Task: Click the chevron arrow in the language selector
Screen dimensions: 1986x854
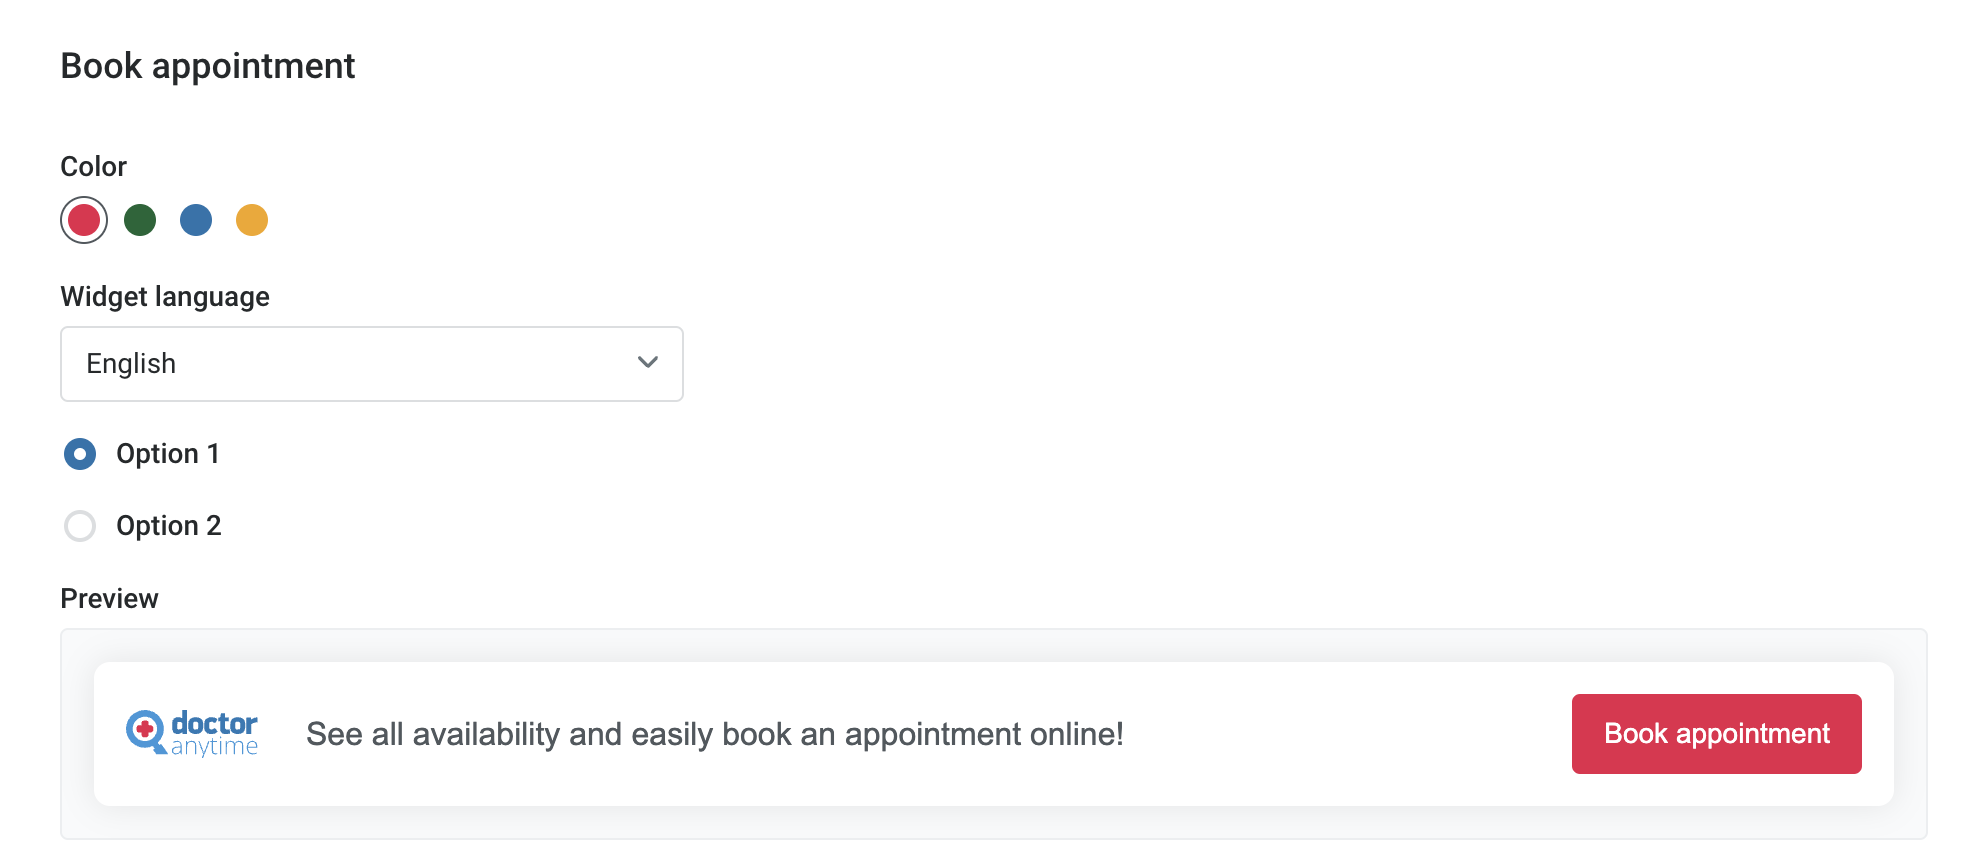Action: (x=648, y=362)
